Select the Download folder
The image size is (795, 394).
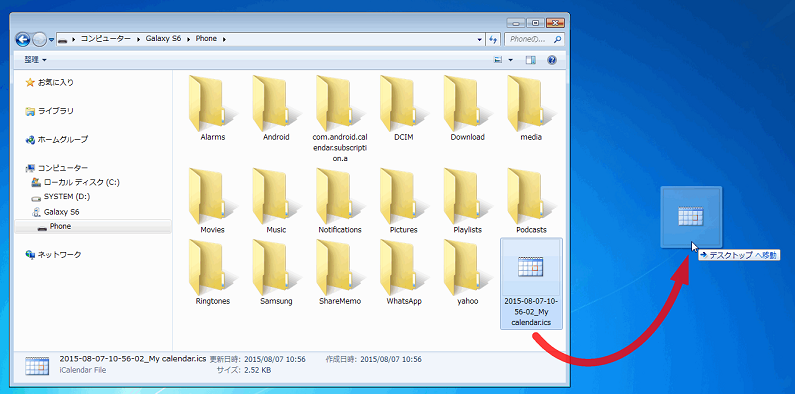pos(467,109)
